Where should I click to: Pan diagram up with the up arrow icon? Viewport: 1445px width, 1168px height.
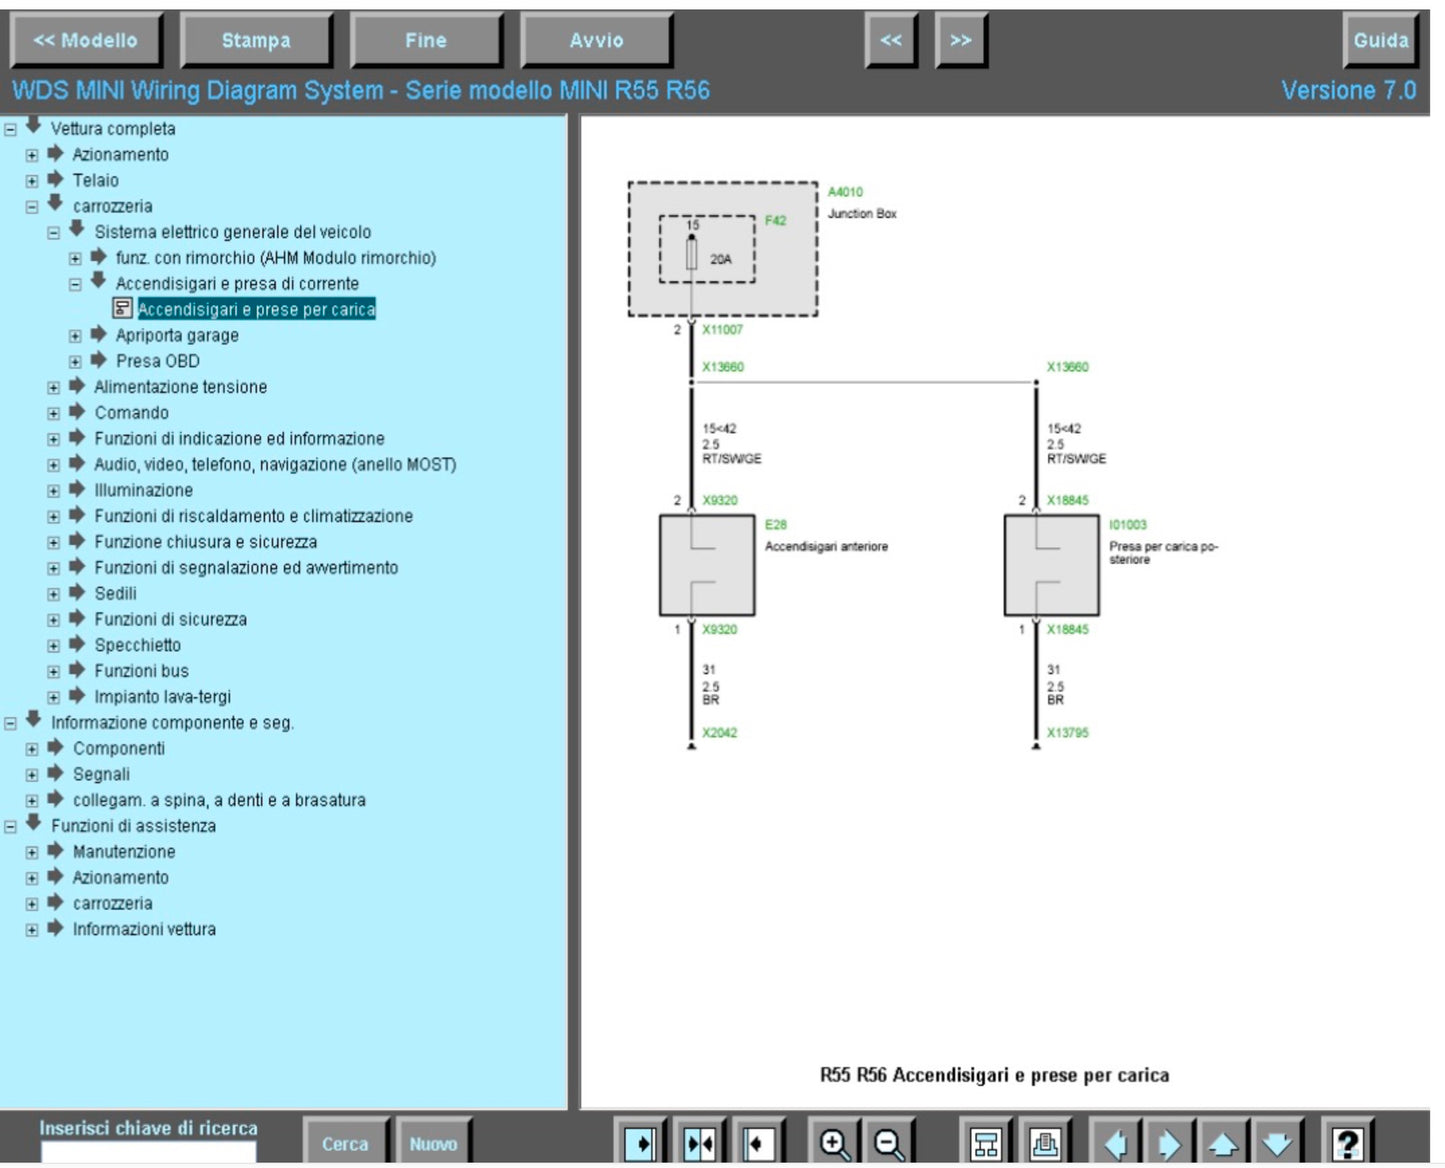[1222, 1143]
